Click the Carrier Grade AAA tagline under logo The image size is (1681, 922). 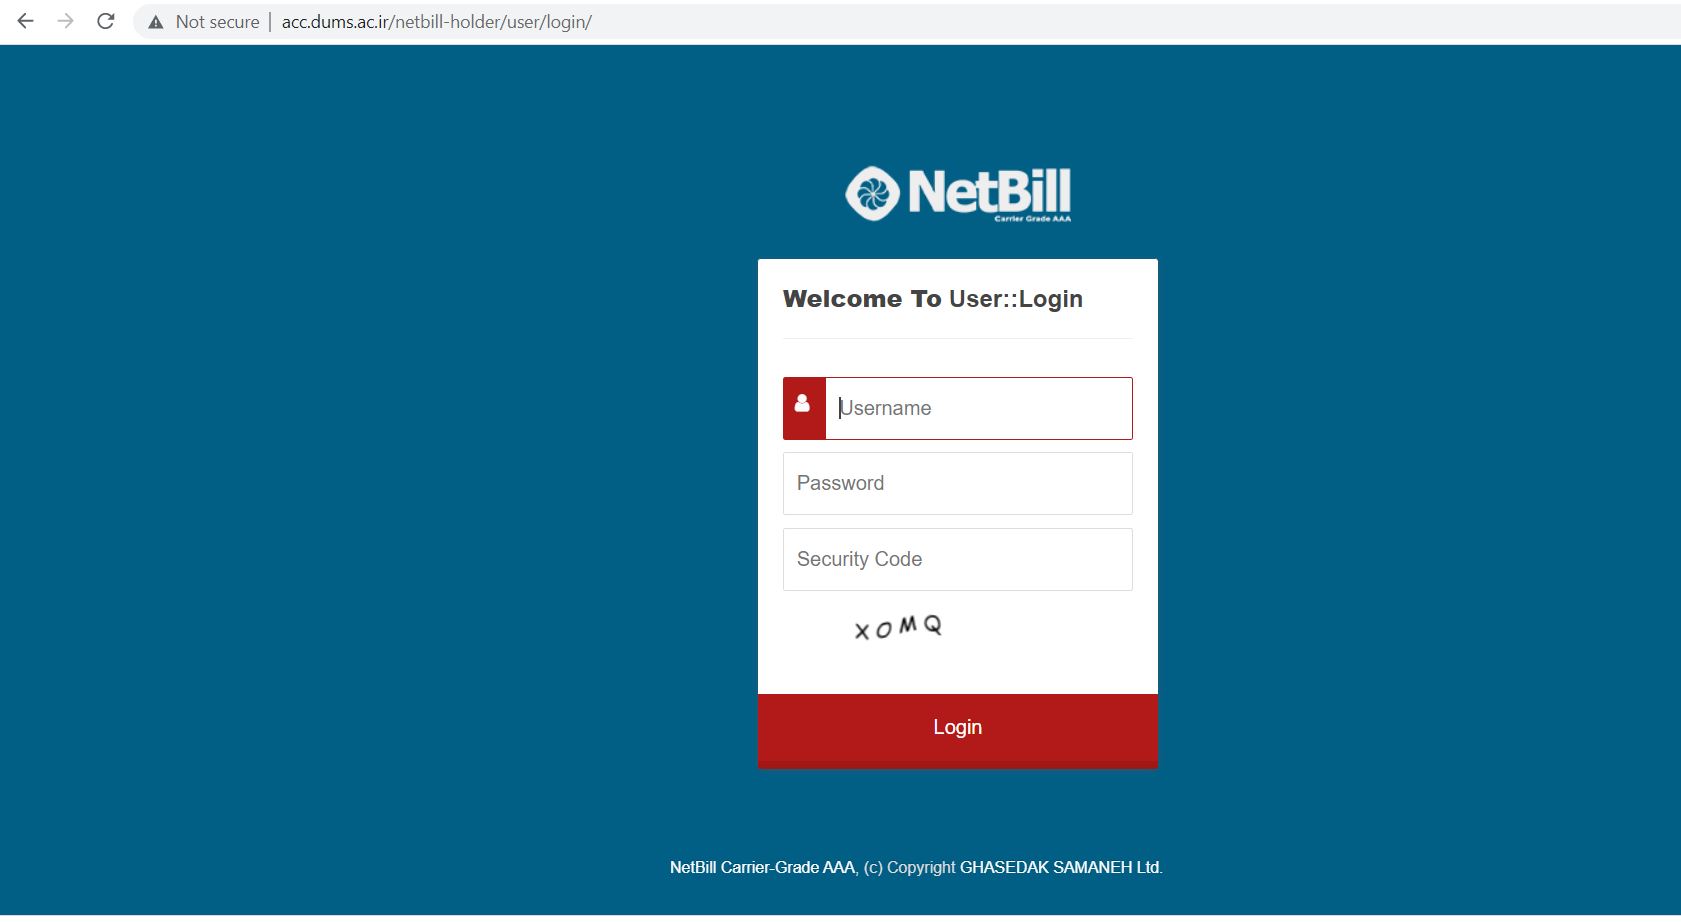1032,218
